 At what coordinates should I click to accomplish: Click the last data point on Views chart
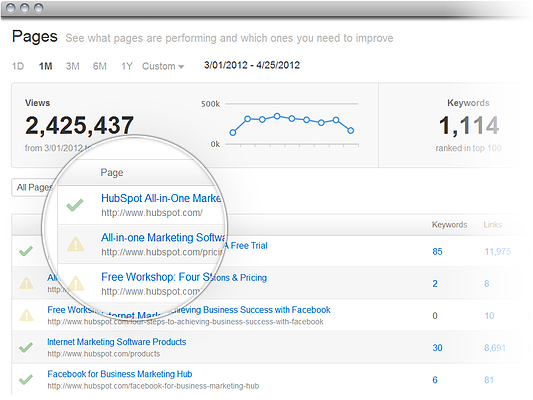click(x=351, y=130)
